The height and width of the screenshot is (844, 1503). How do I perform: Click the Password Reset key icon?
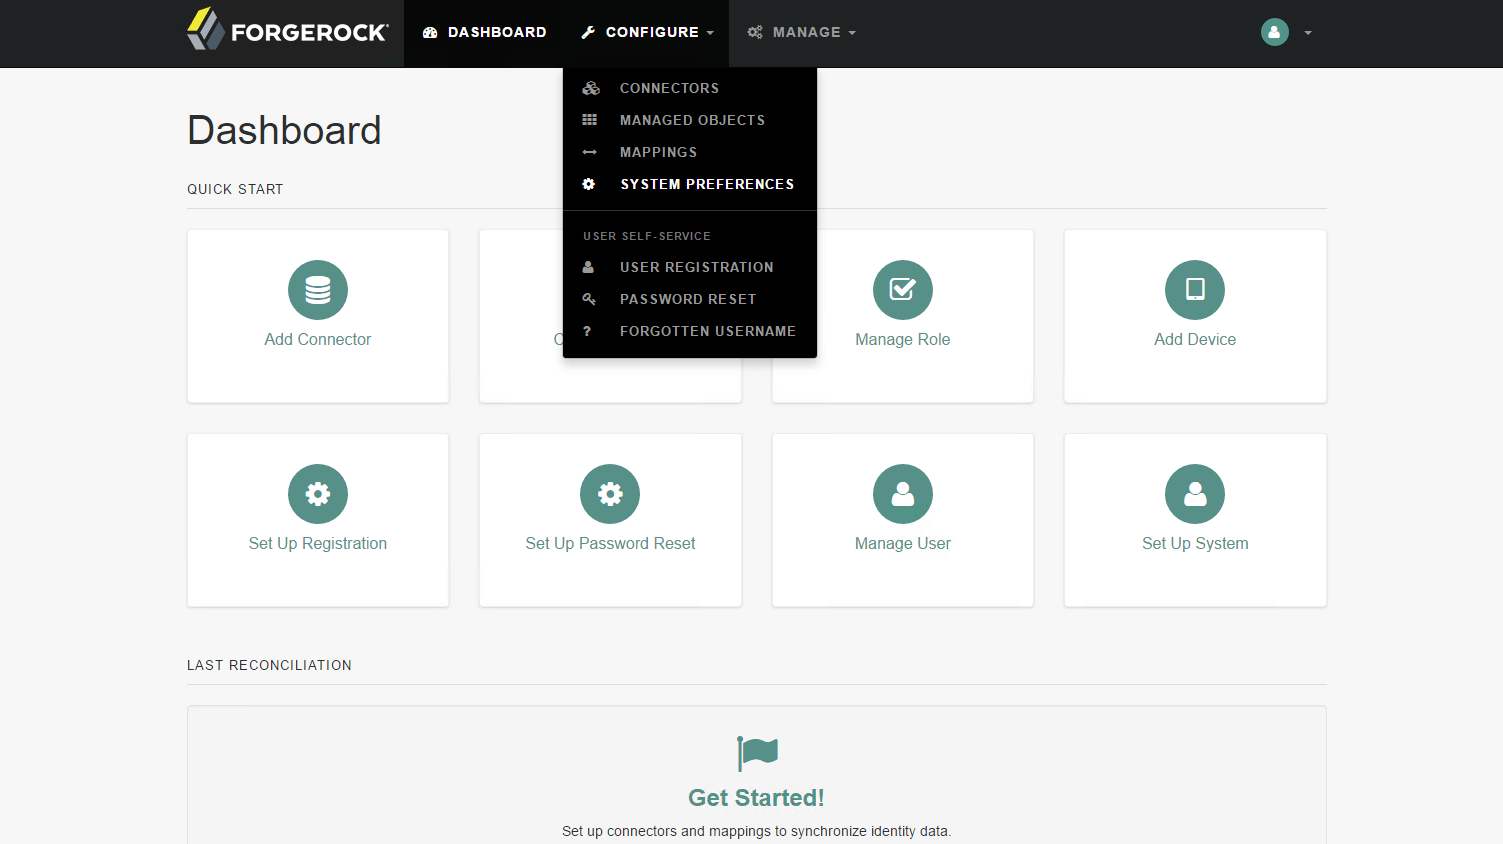(589, 299)
